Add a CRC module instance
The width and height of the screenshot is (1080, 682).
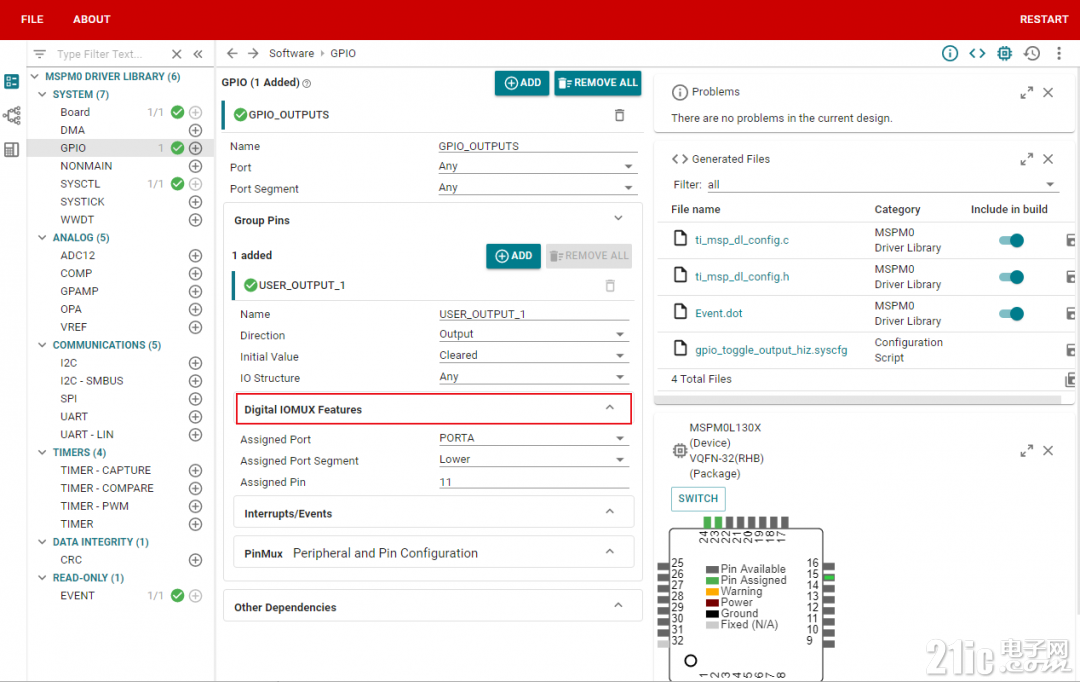point(196,560)
